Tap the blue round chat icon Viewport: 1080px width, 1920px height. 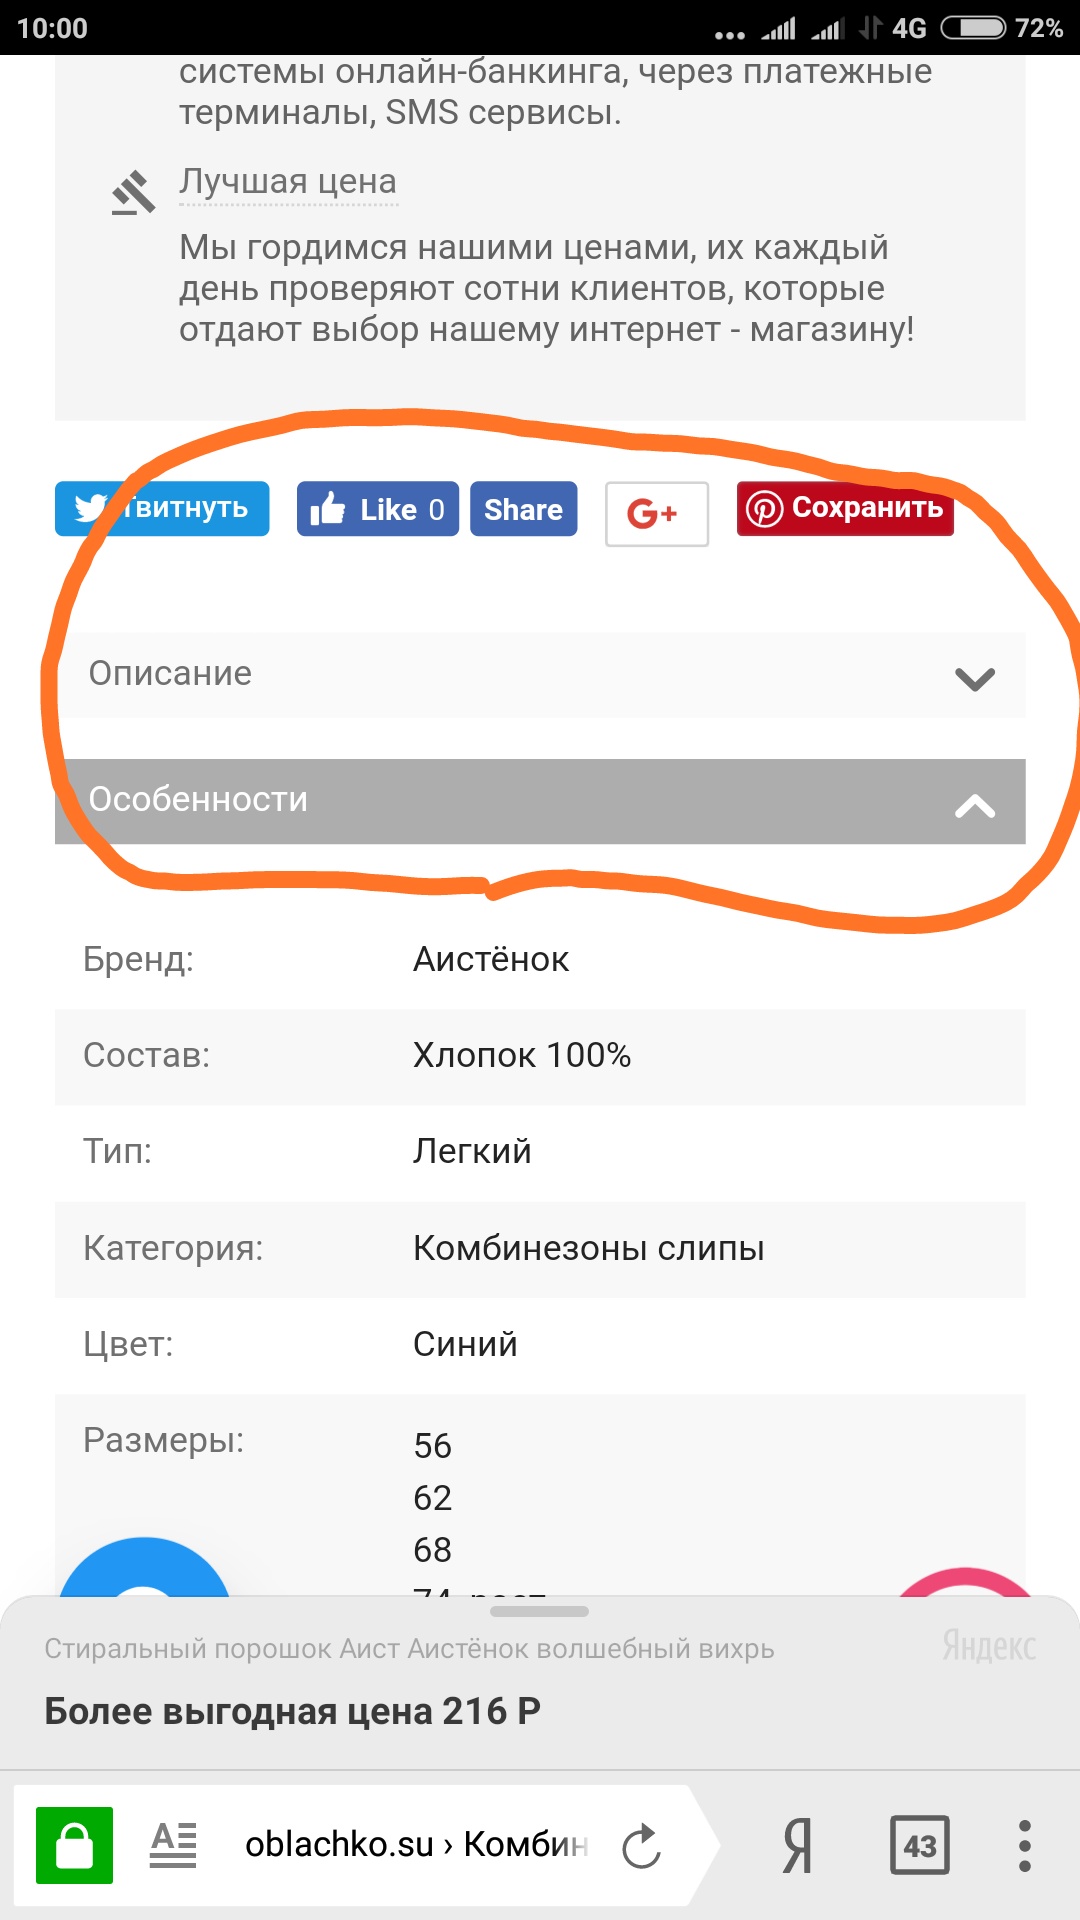coord(145,1566)
